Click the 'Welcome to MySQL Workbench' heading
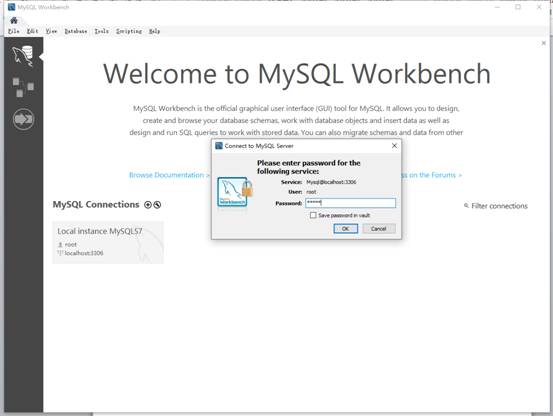 pyautogui.click(x=297, y=74)
